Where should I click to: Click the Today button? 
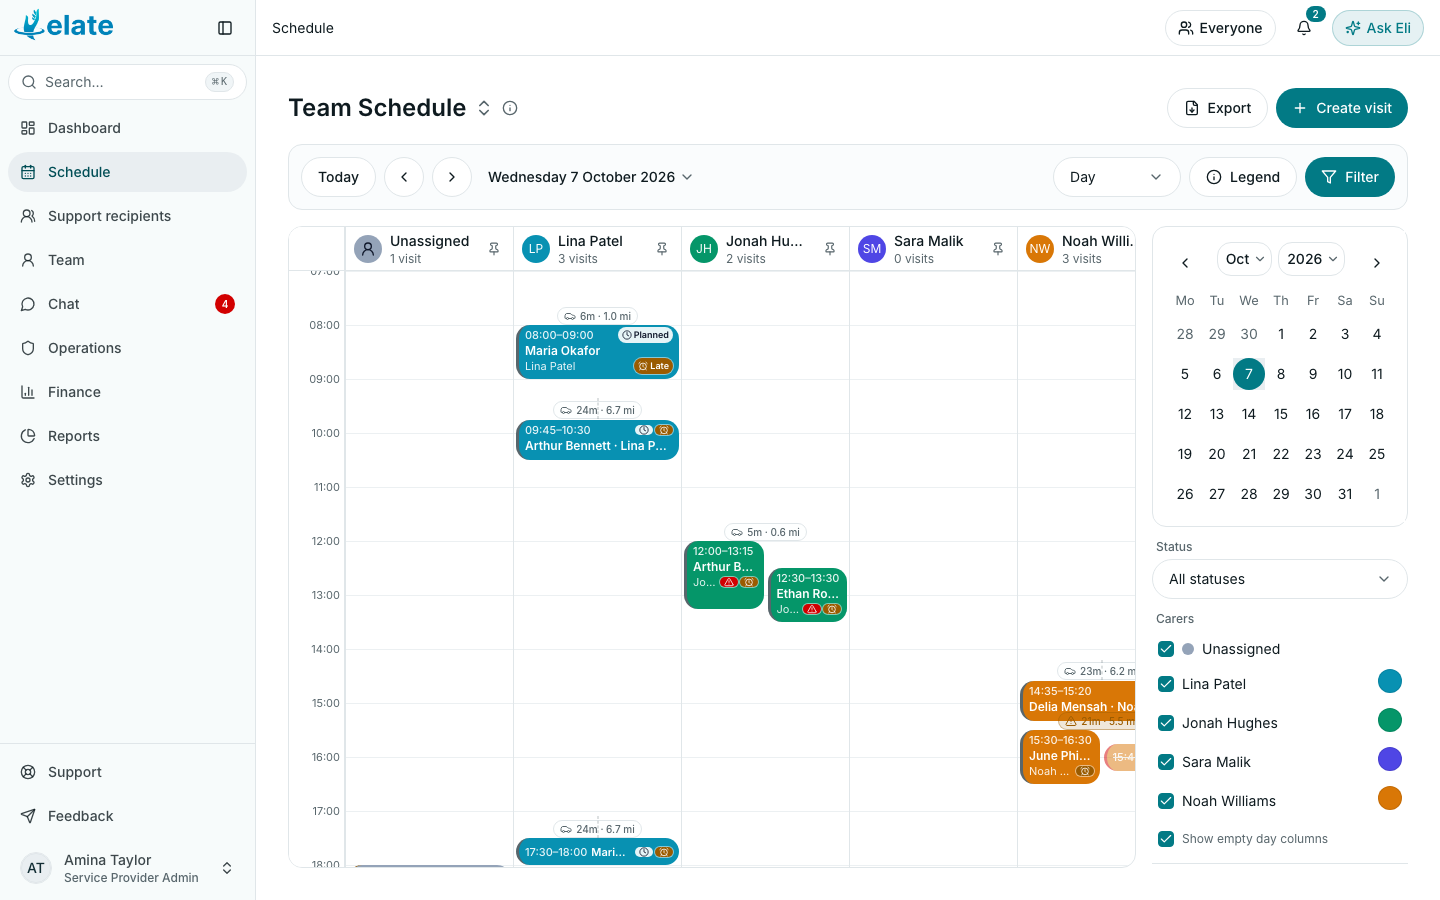tap(338, 177)
